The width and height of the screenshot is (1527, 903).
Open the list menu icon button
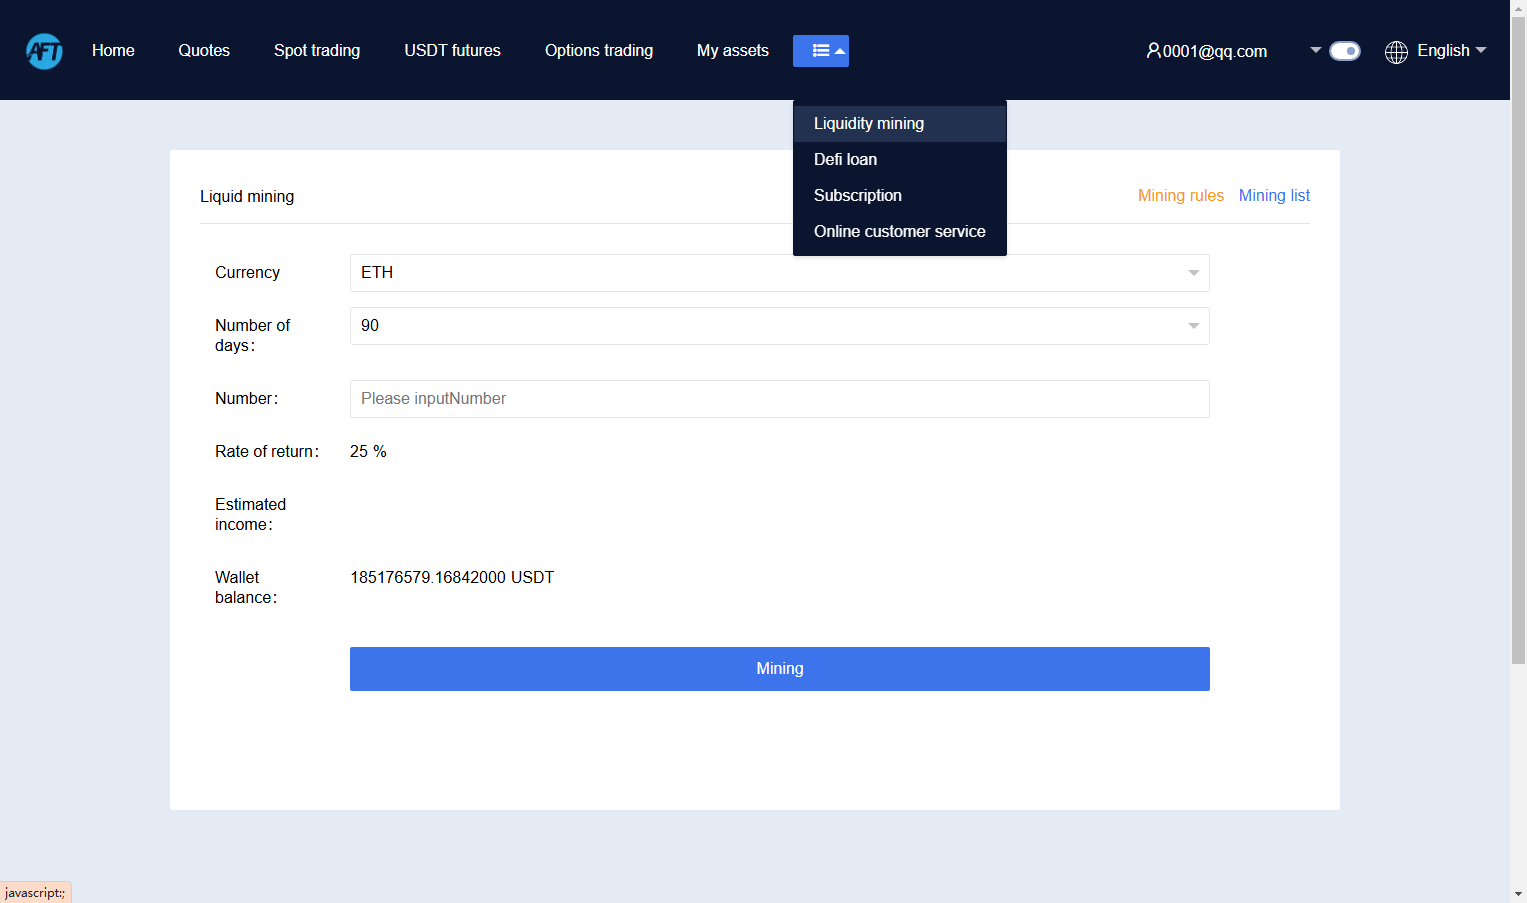click(x=821, y=51)
